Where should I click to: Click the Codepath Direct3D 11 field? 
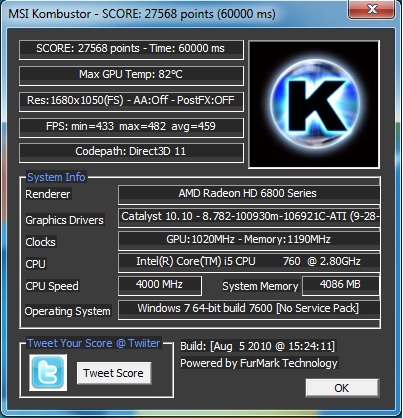[x=131, y=153]
